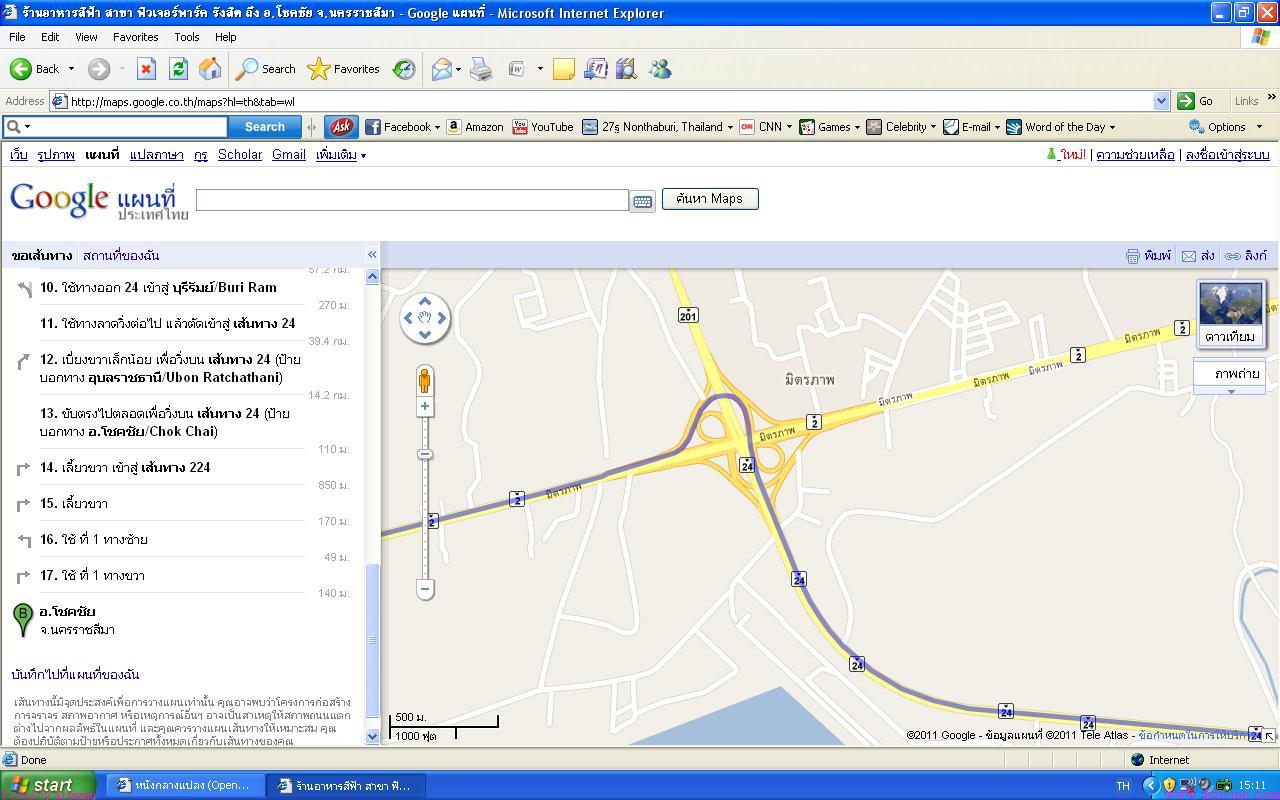Click the ความช่วยเหลือ help link

point(1135,155)
